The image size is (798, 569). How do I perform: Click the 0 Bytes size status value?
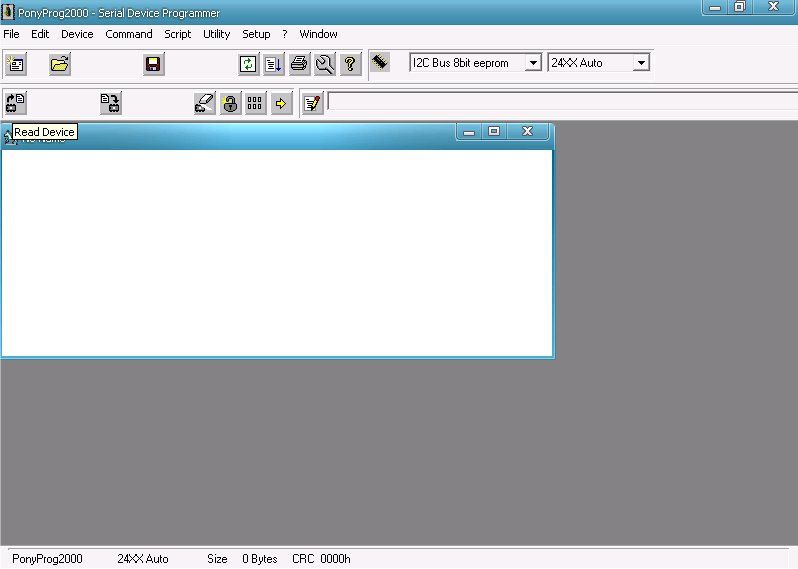click(260, 559)
